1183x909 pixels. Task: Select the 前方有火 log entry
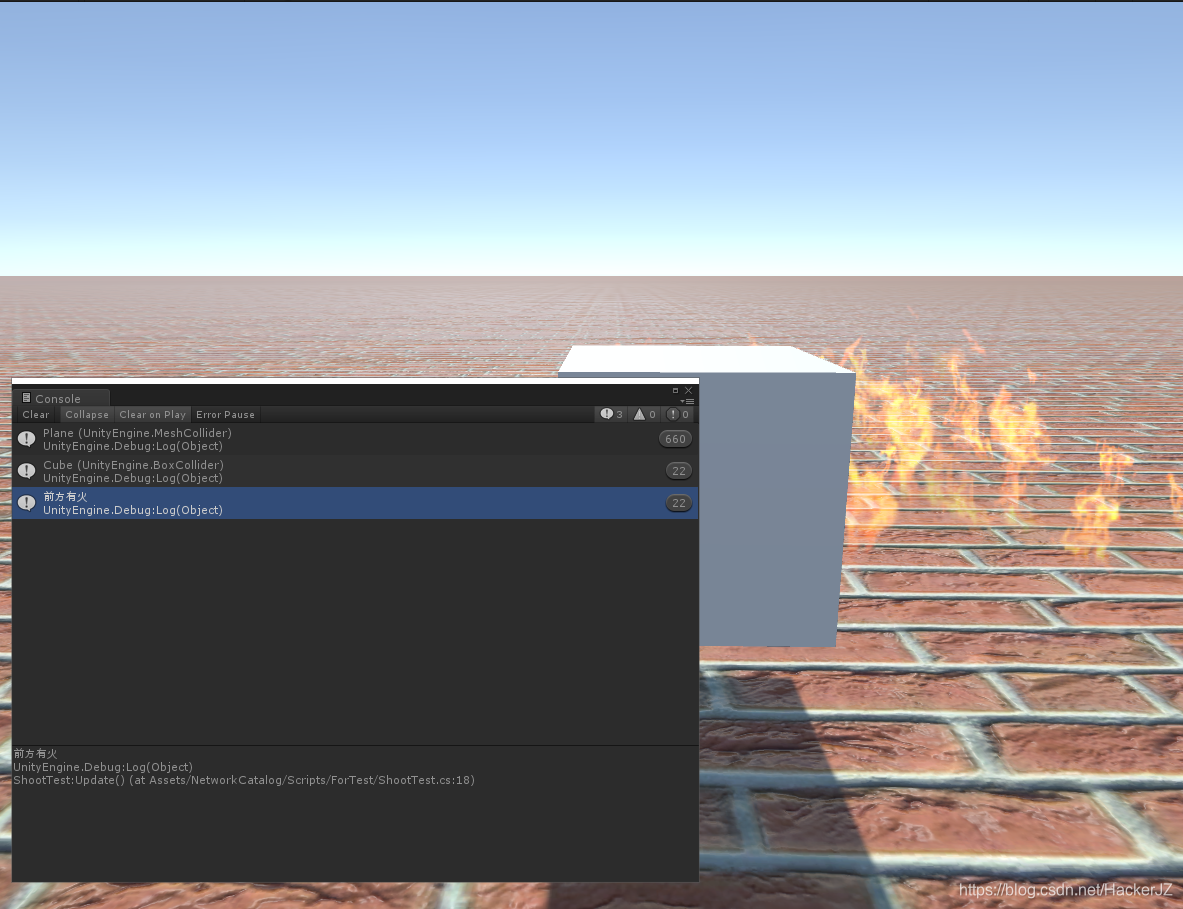(355, 503)
